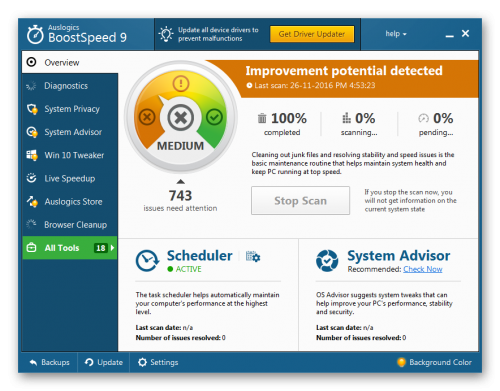
Task: Click the Update button label
Action: [x=110, y=362]
